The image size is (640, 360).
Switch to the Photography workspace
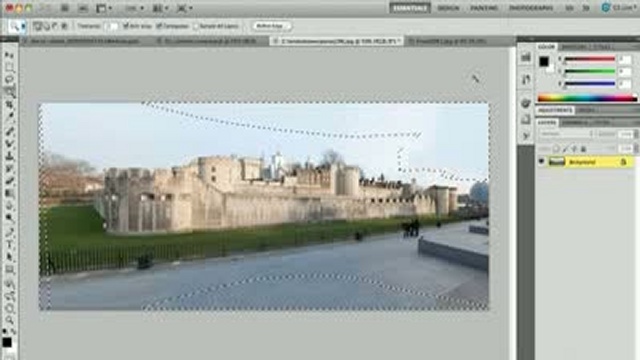[531, 8]
